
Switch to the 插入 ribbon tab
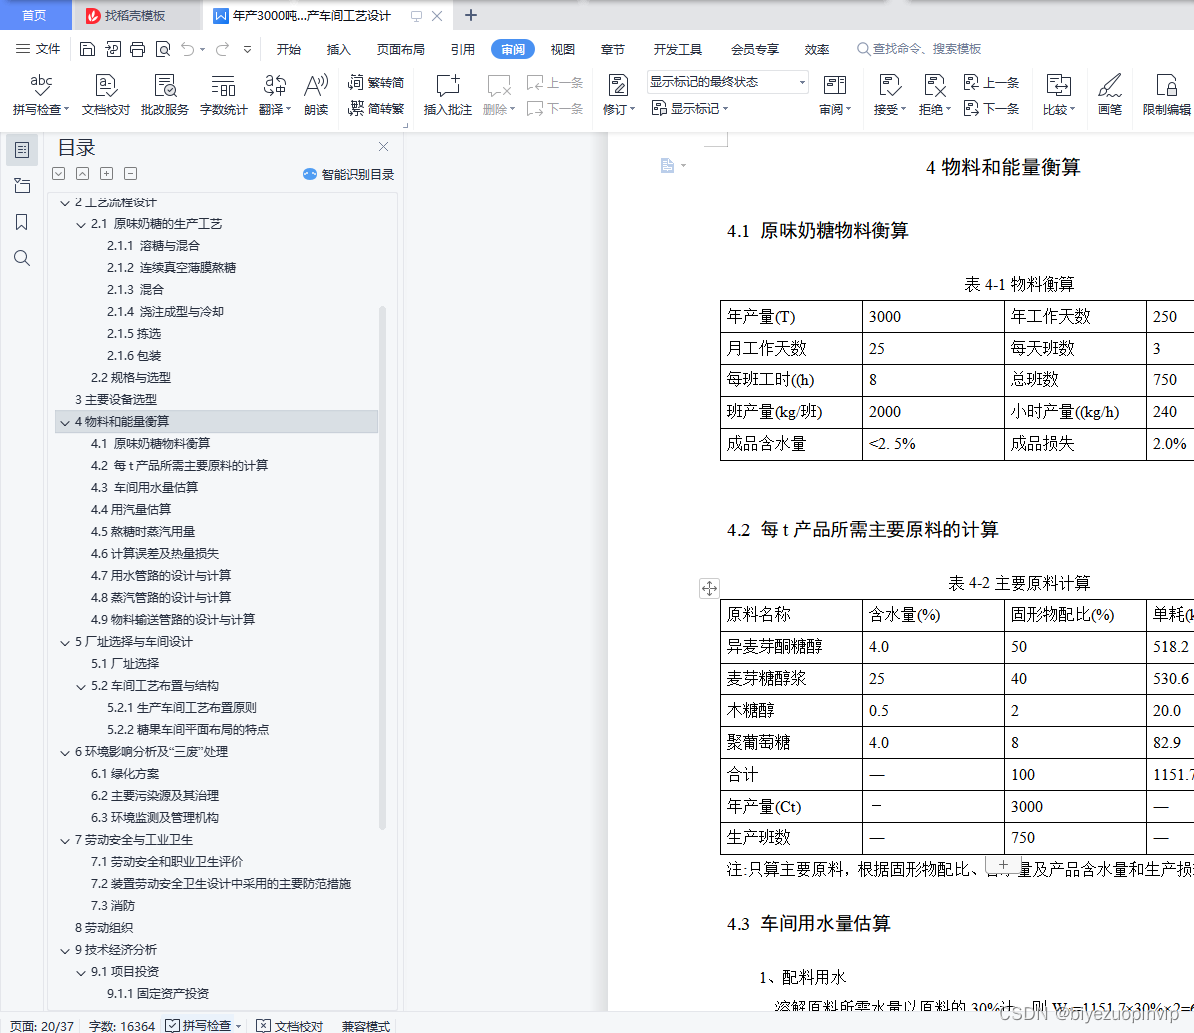click(x=338, y=49)
